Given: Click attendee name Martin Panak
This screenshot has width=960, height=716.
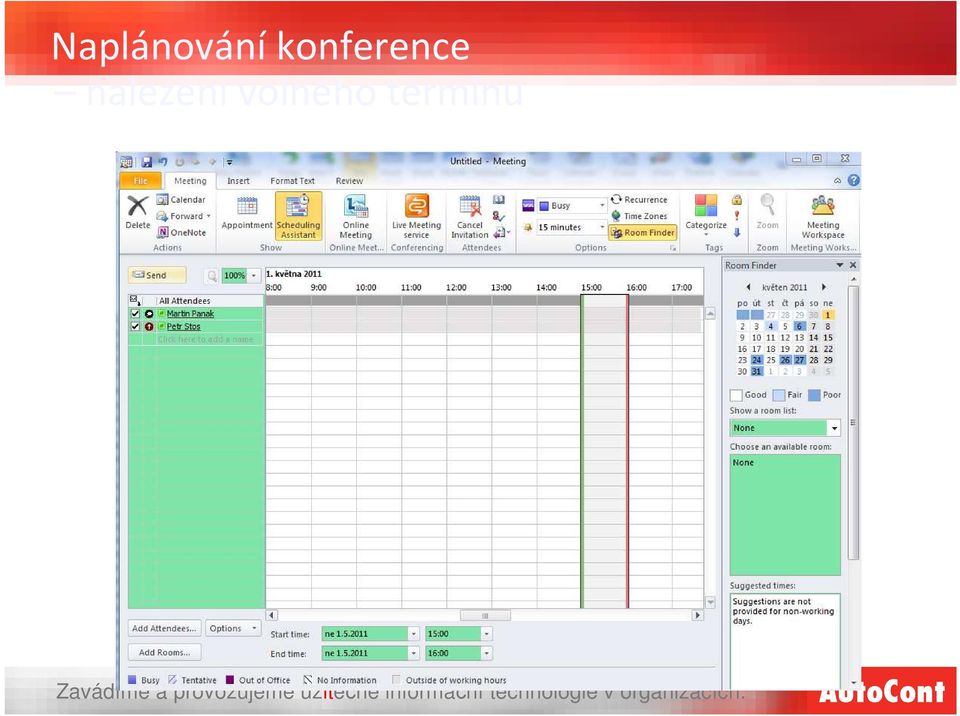Looking at the screenshot, I should point(190,314).
